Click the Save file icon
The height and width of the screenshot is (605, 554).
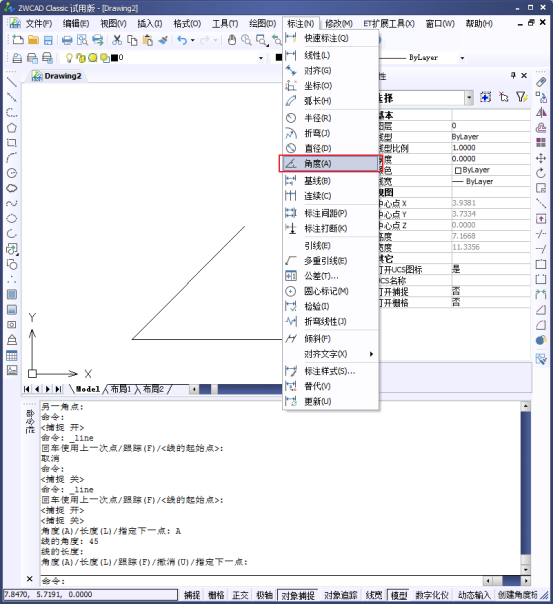click(48, 40)
